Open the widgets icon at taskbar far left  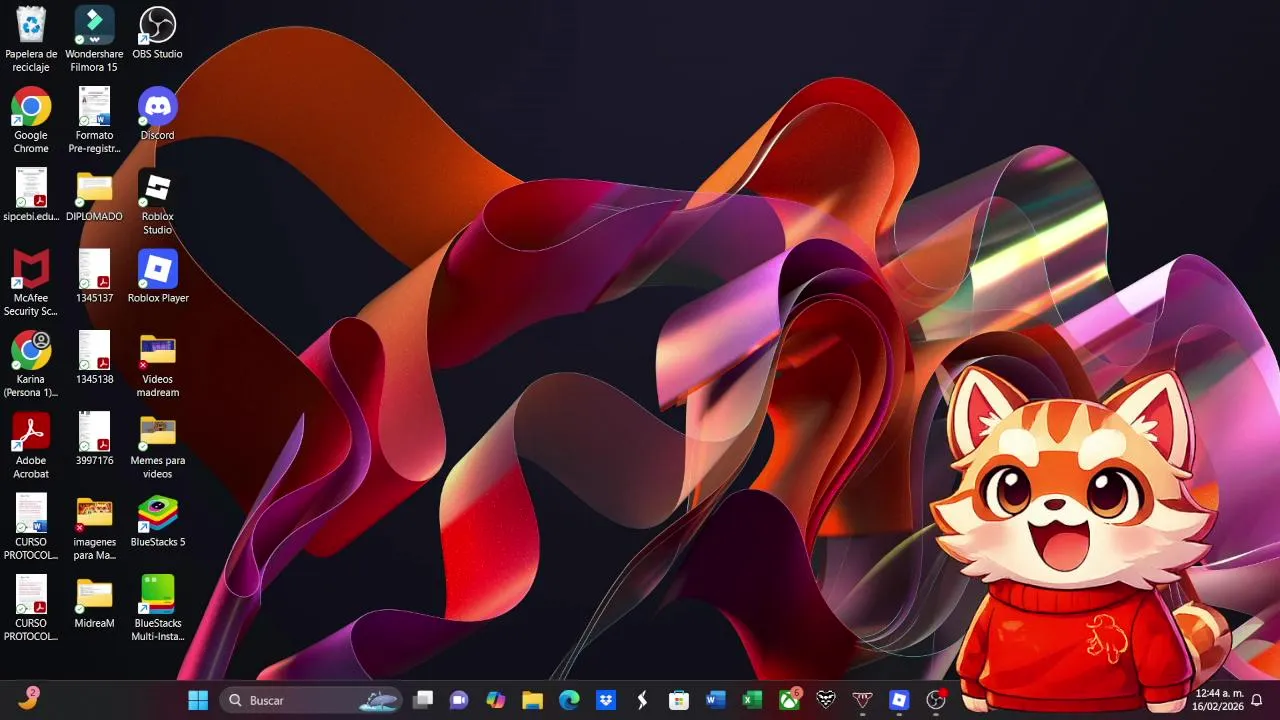(x=28, y=699)
